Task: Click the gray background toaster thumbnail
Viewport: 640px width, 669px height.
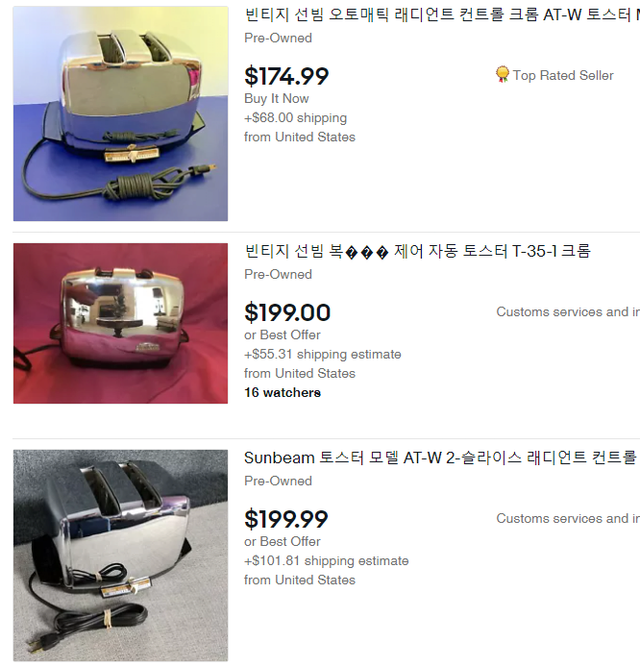Action: pos(120,556)
